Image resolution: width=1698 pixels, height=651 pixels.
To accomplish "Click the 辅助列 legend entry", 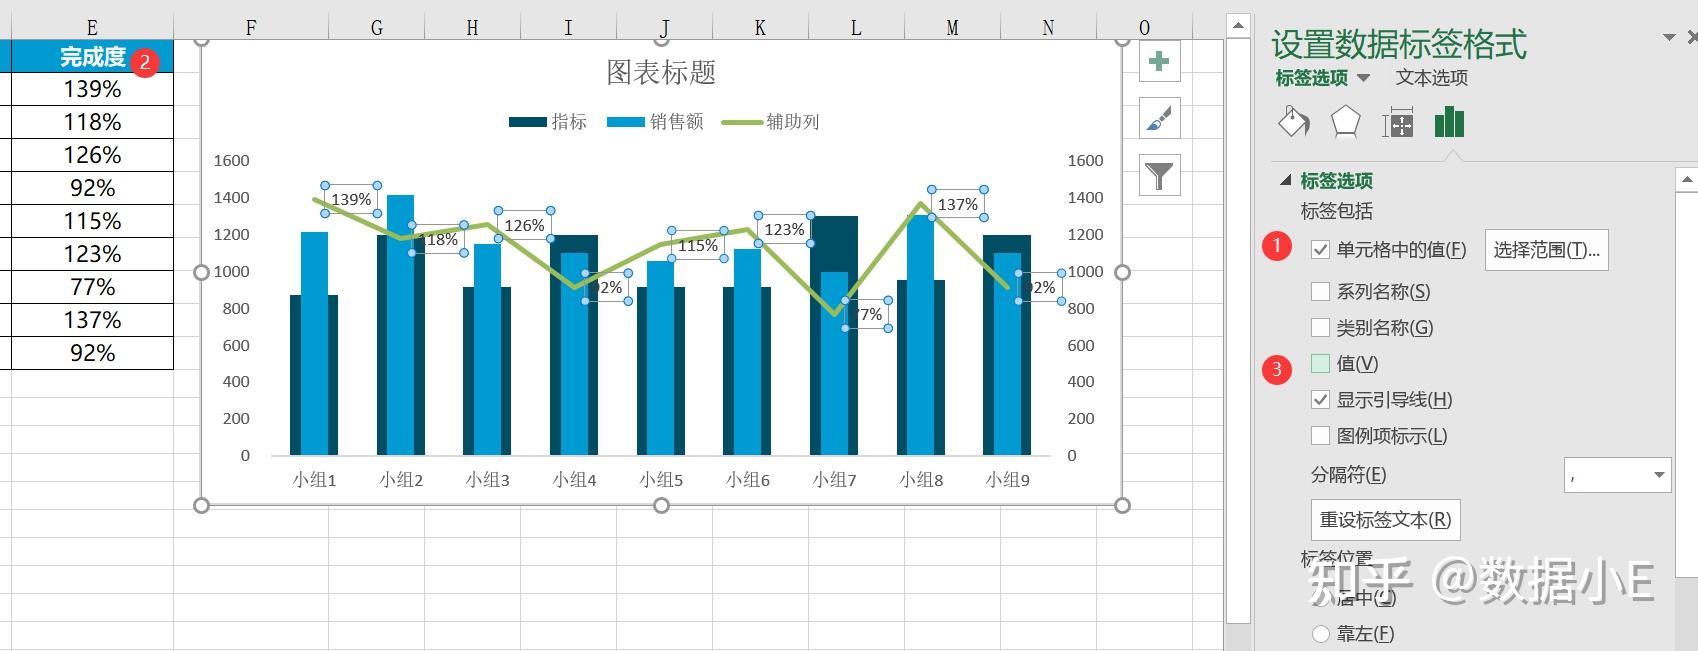I will point(771,122).
